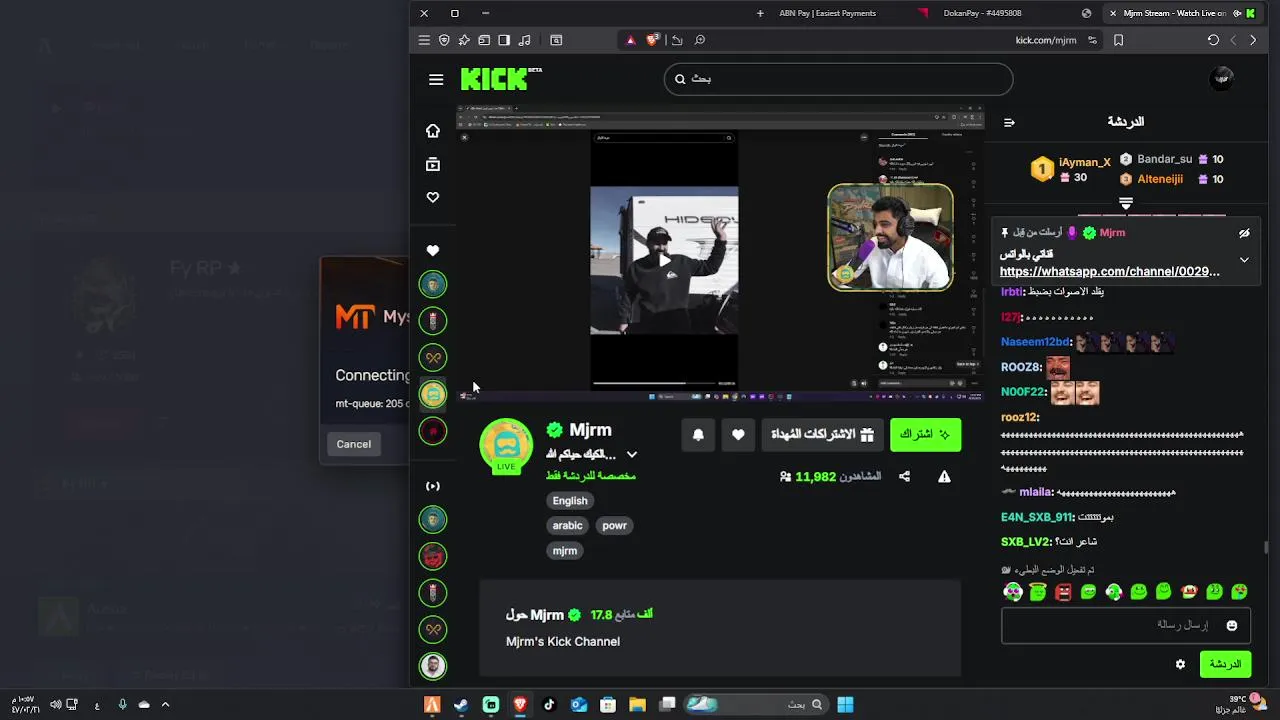
Task: Click the green Subscribe button
Action: point(925,434)
